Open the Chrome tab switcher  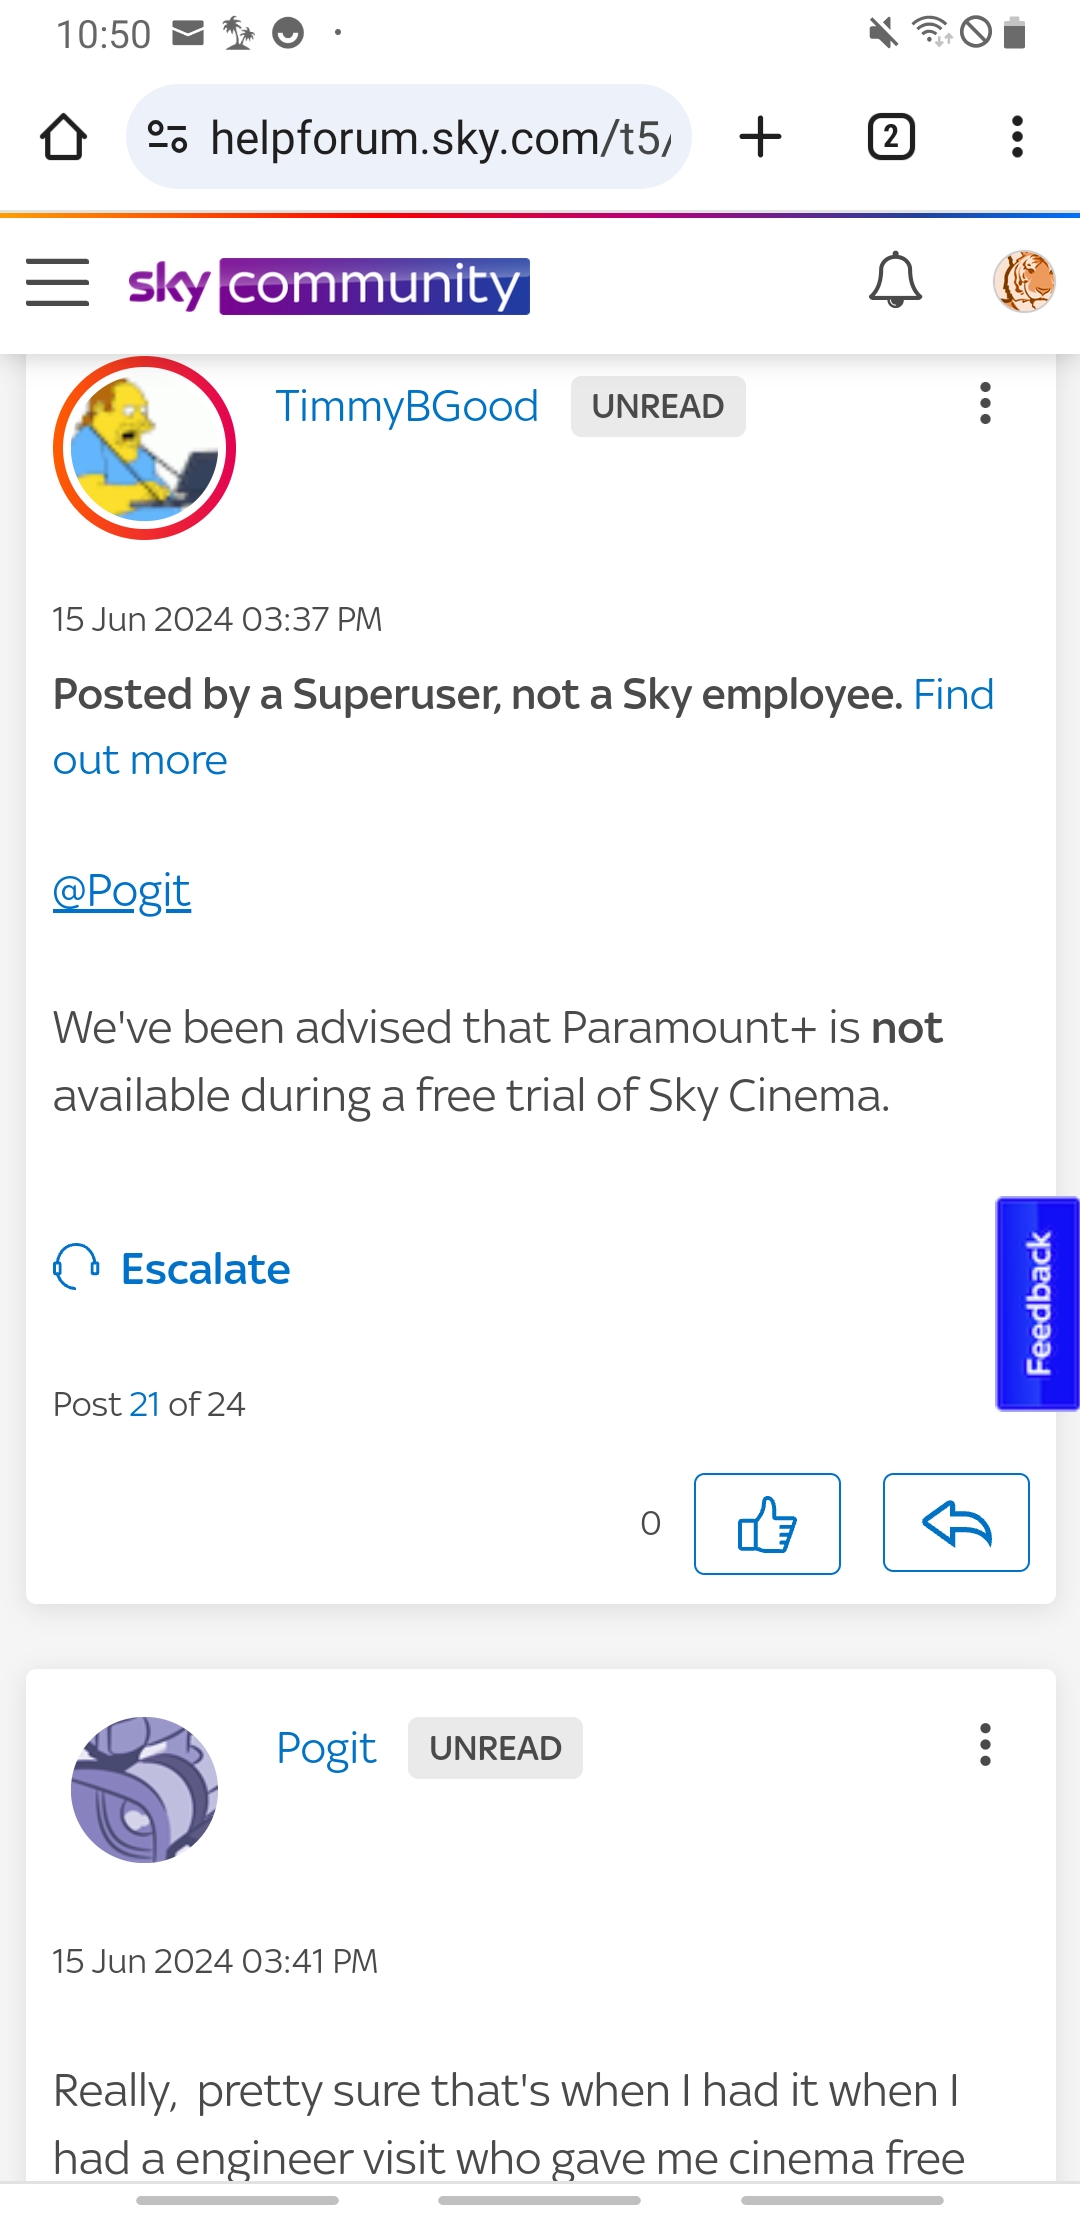(x=889, y=136)
